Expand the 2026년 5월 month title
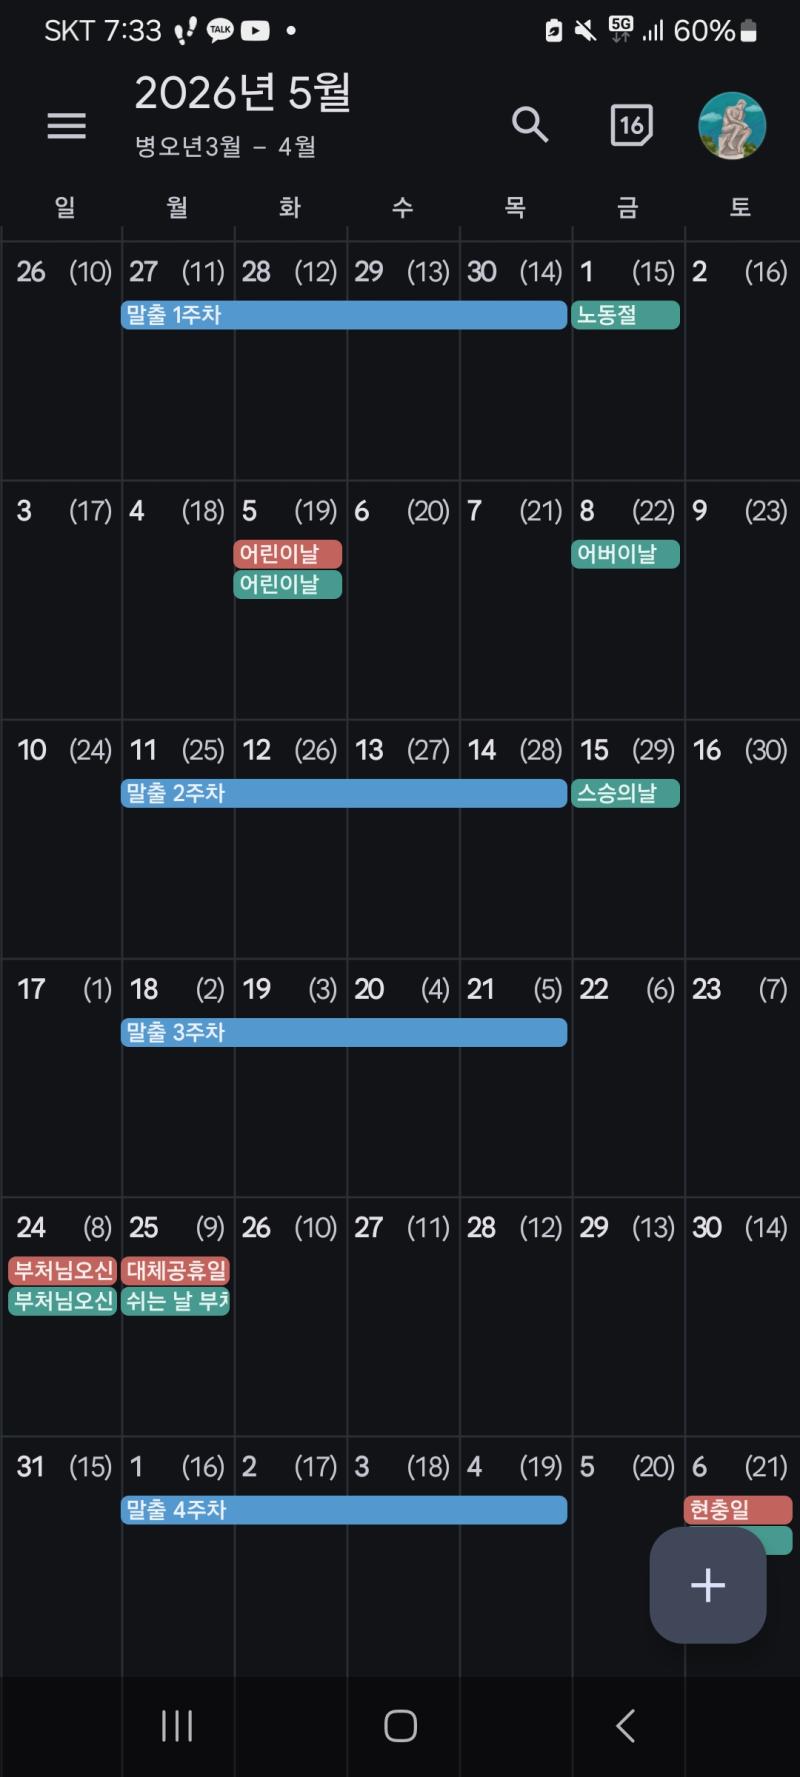Viewport: 800px width, 1777px height. tap(243, 93)
